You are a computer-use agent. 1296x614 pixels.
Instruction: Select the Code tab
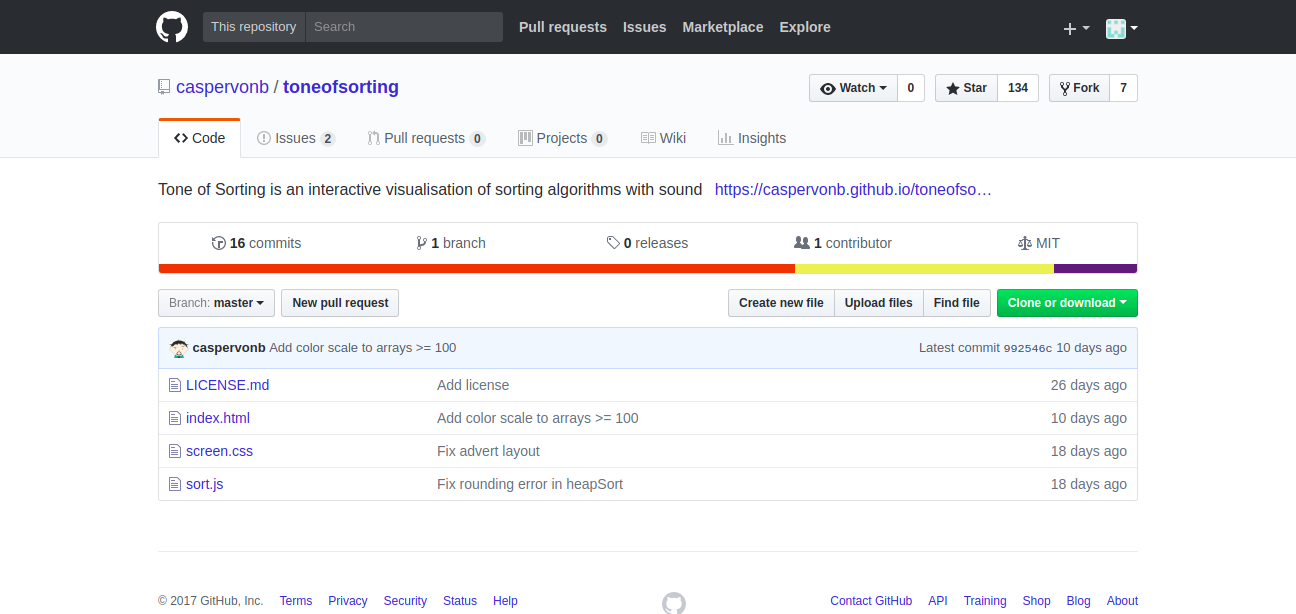[200, 138]
